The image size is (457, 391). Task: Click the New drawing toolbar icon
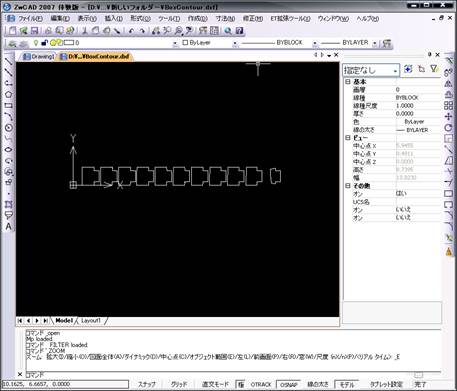tap(12, 31)
